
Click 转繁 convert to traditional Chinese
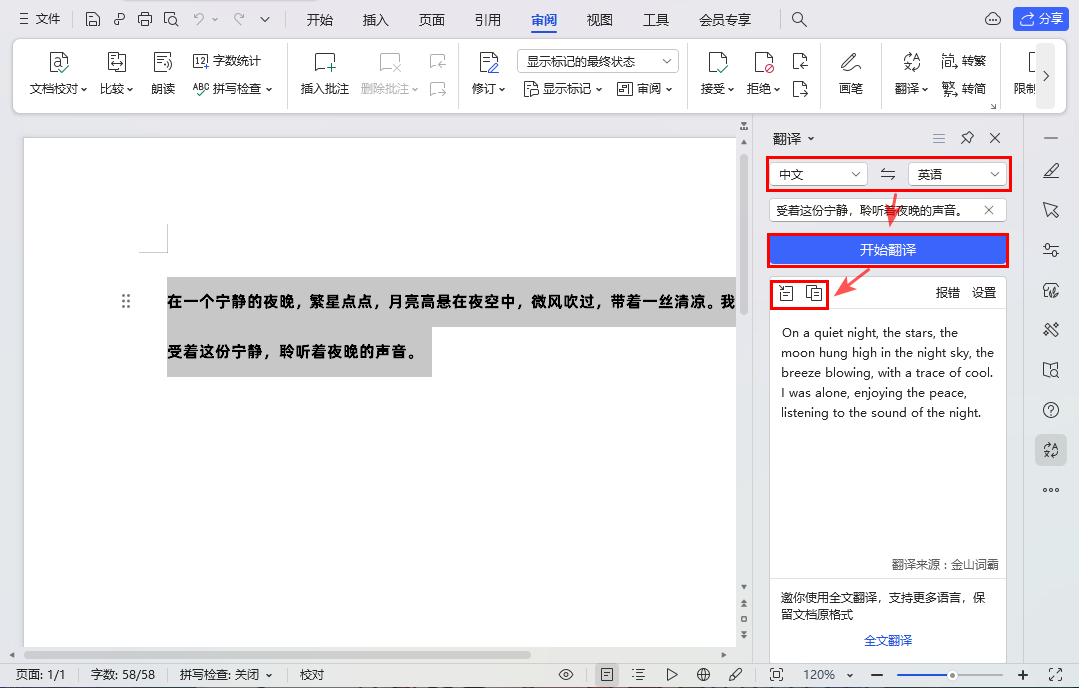(x=963, y=61)
